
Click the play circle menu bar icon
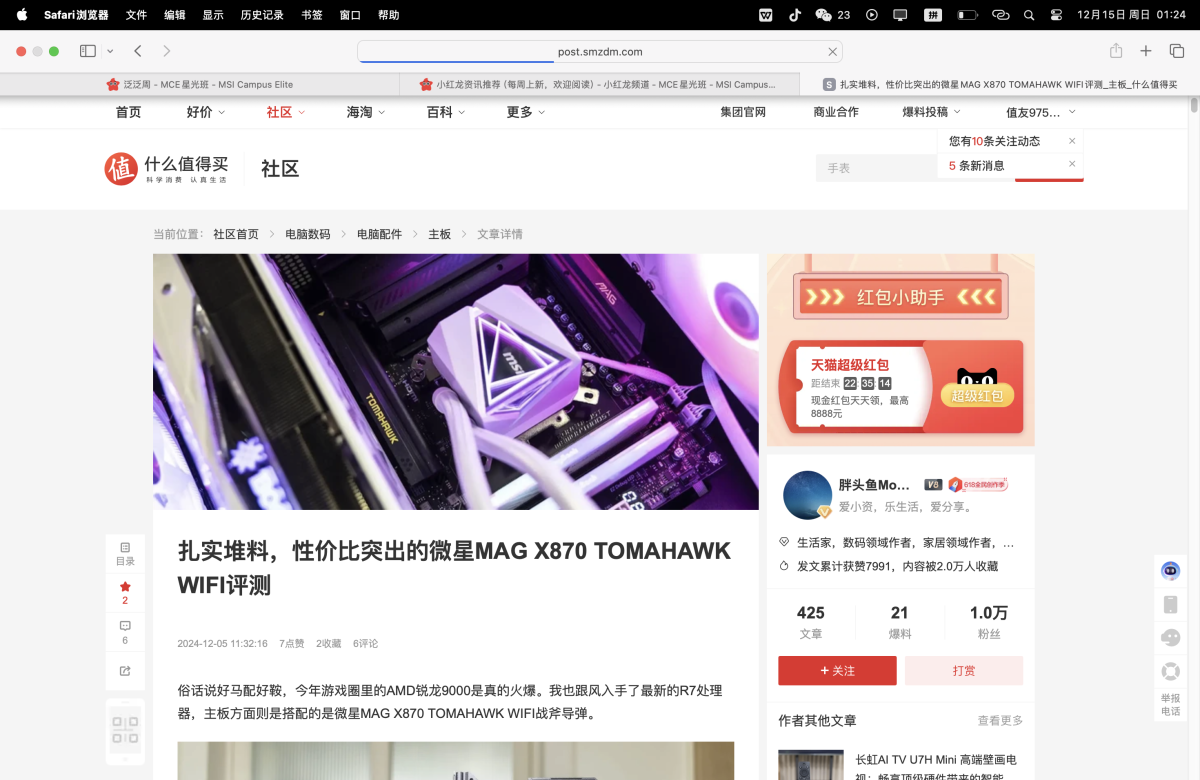pos(872,15)
